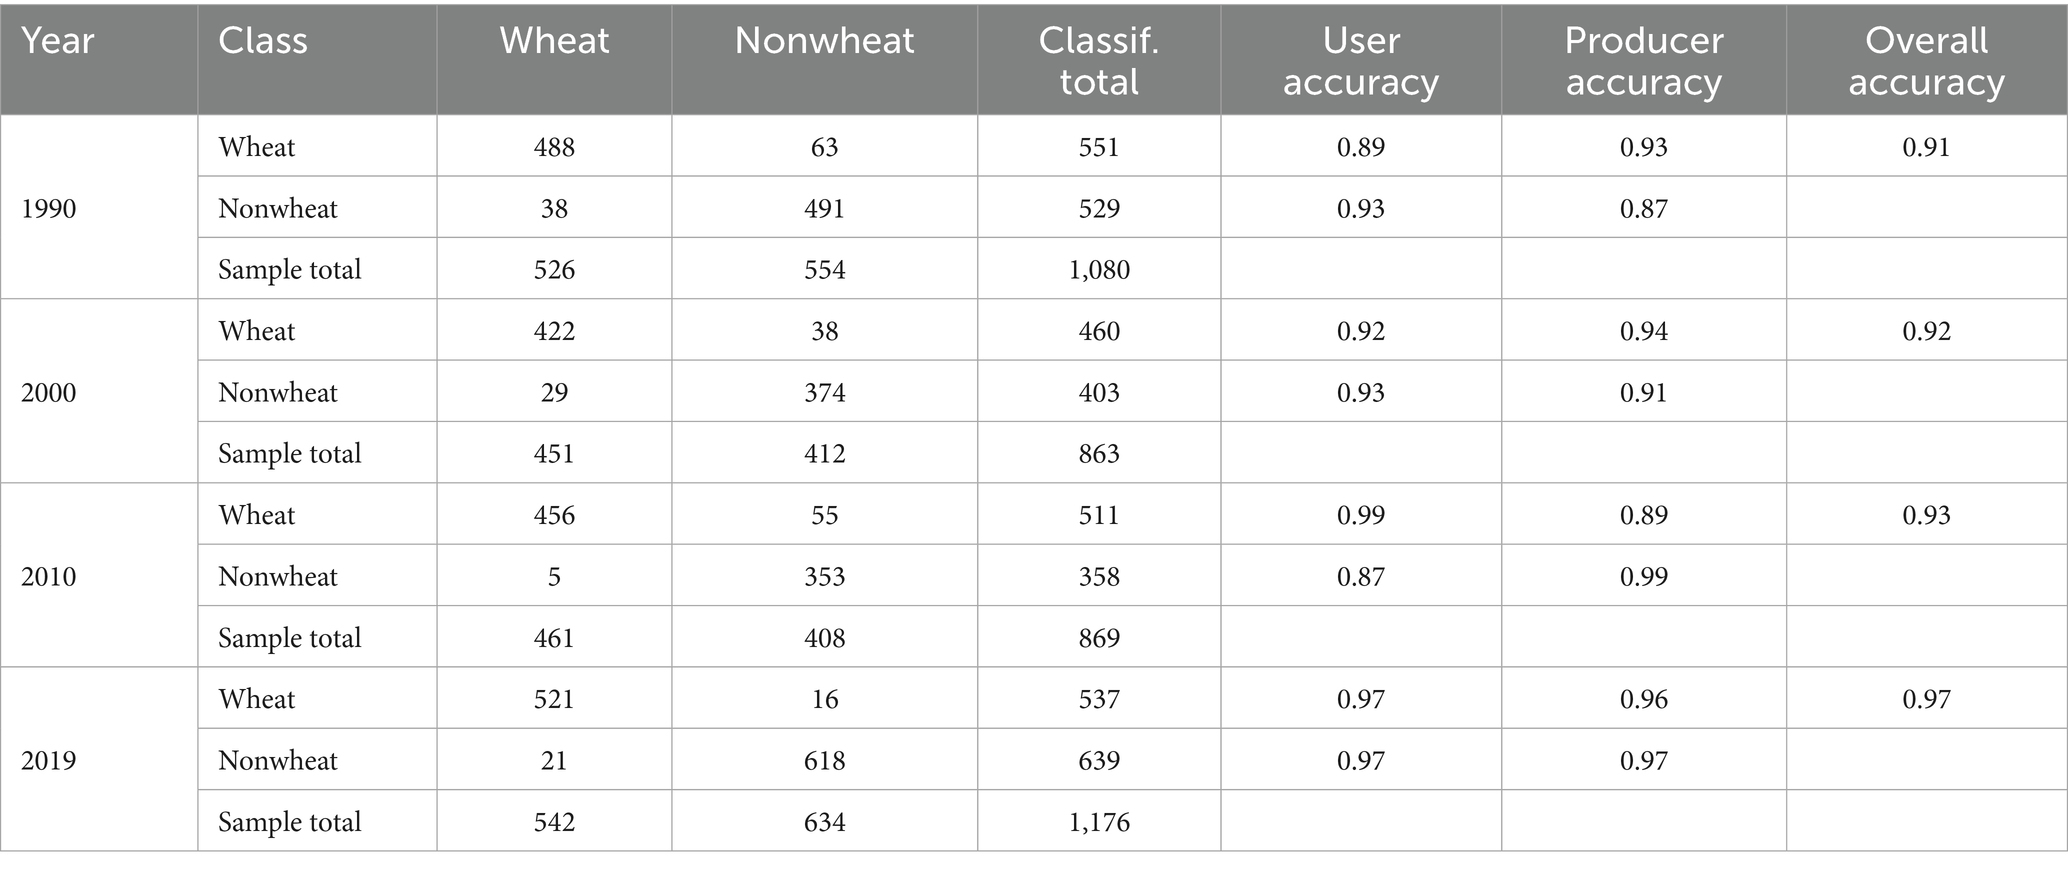This screenshot has width=2068, height=869.
Task: Click the Class column header
Action: (x=263, y=41)
